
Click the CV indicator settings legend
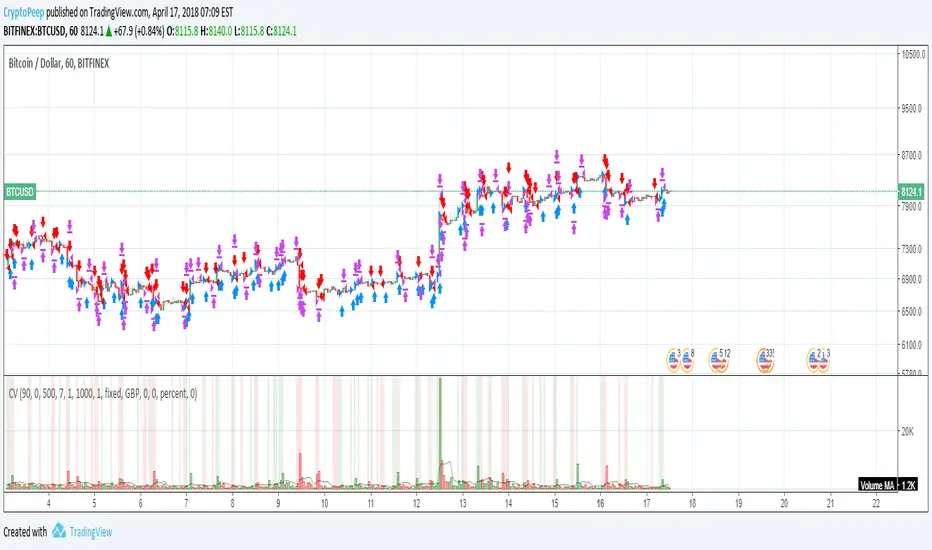pos(103,393)
